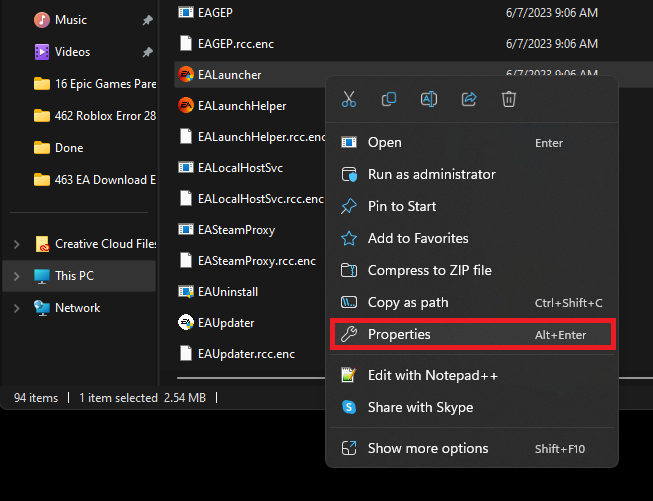This screenshot has height=501, width=653.
Task: Click the Notepad++ icon in context menu
Action: click(x=349, y=375)
